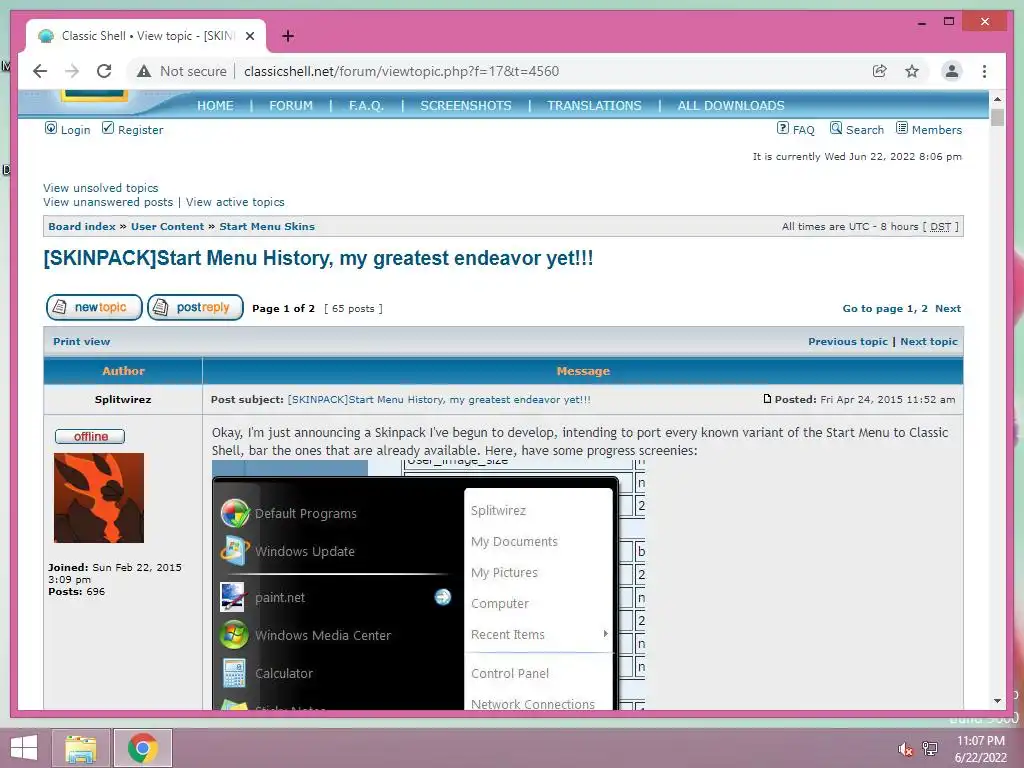Click View unanswered posts

coord(108,202)
